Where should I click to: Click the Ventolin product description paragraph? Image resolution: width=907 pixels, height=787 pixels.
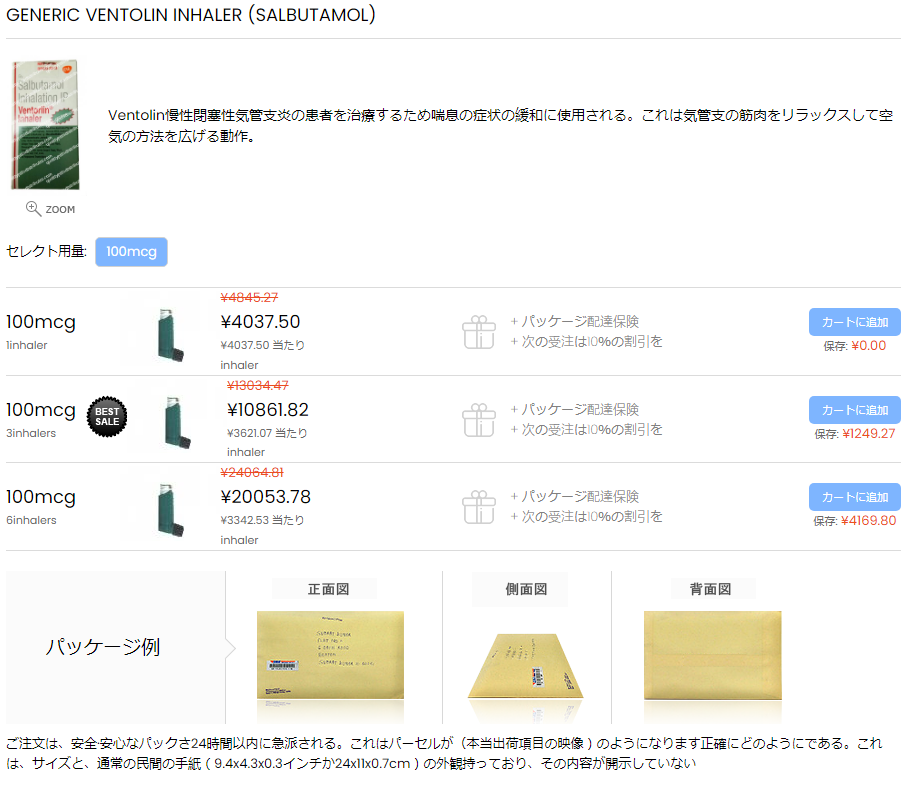pyautogui.click(x=500, y=125)
